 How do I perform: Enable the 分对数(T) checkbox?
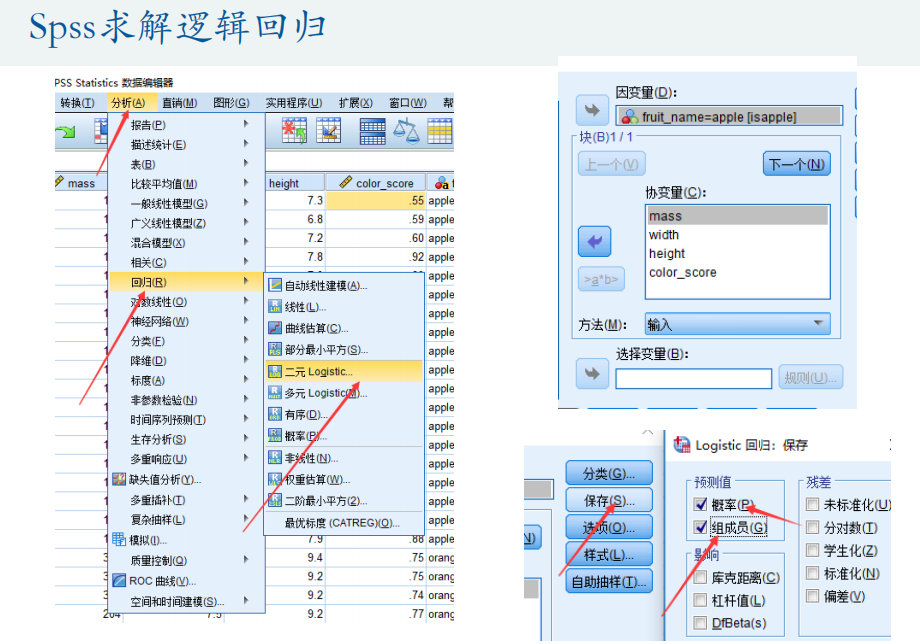tap(813, 527)
